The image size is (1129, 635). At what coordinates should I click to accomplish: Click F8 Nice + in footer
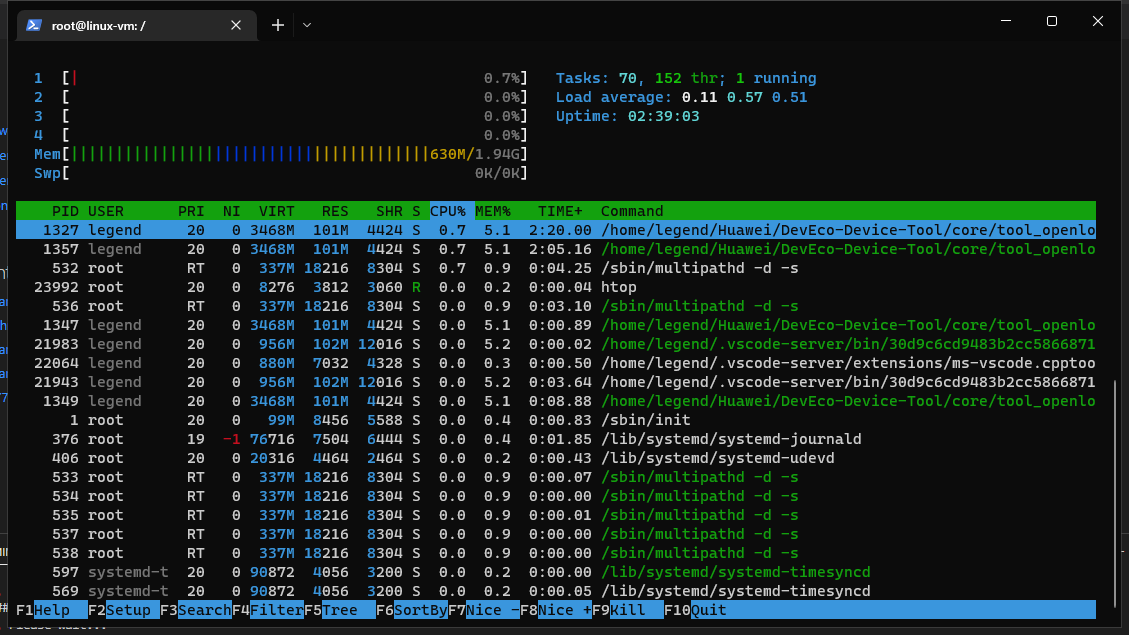tap(556, 610)
